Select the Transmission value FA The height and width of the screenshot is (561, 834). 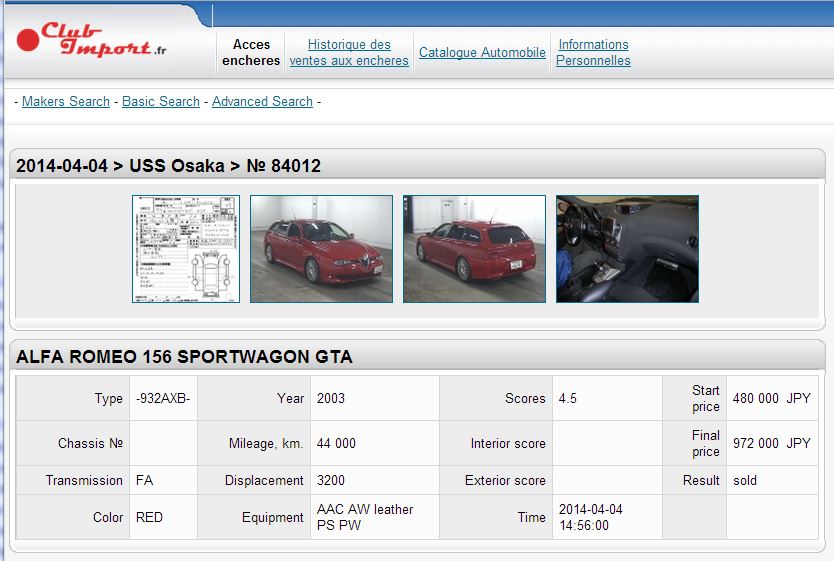coord(144,481)
